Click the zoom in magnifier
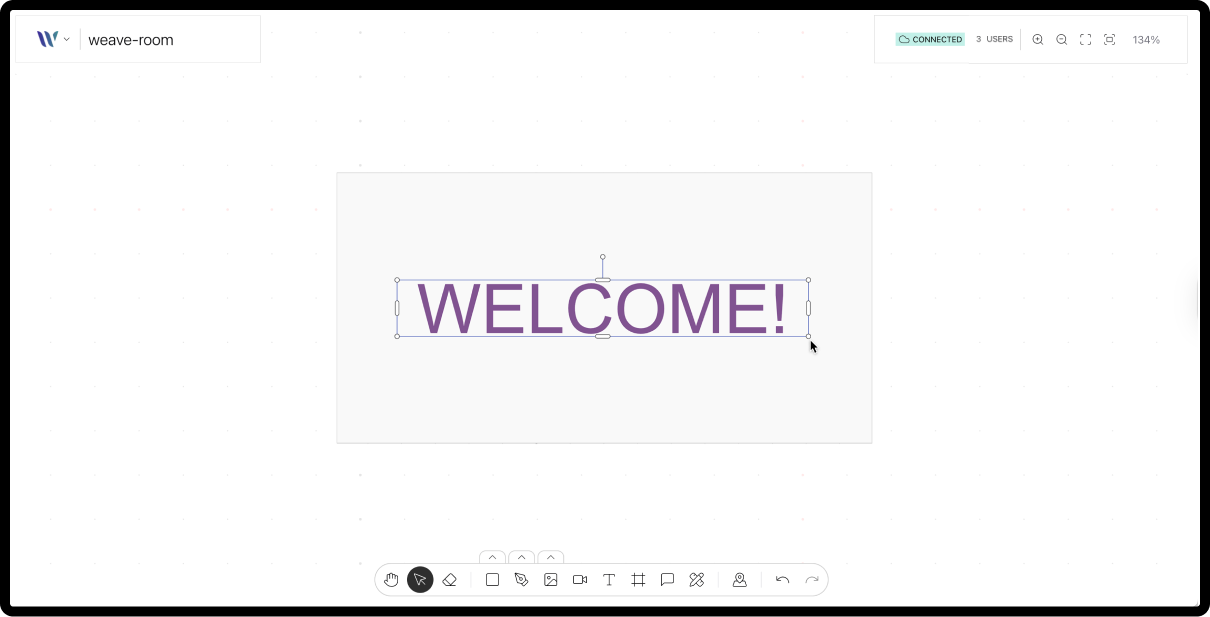 point(1037,40)
